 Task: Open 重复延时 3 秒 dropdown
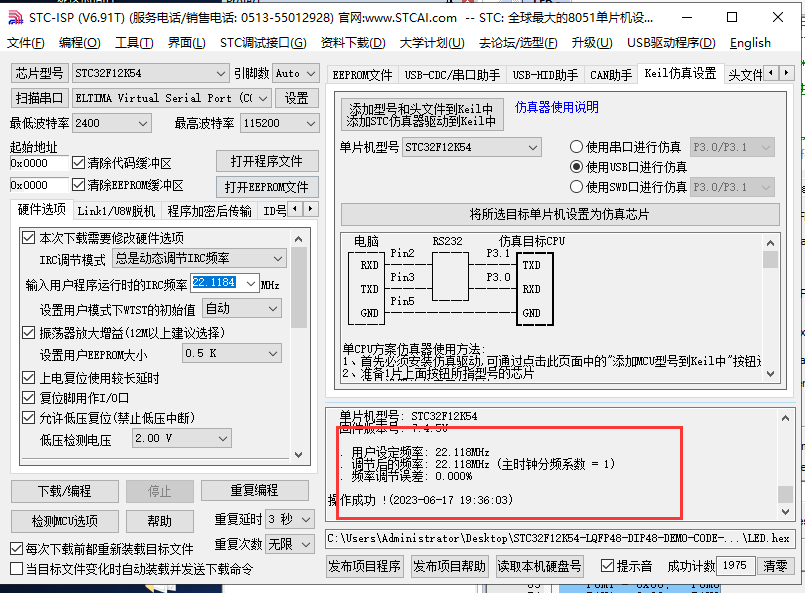coord(290,519)
